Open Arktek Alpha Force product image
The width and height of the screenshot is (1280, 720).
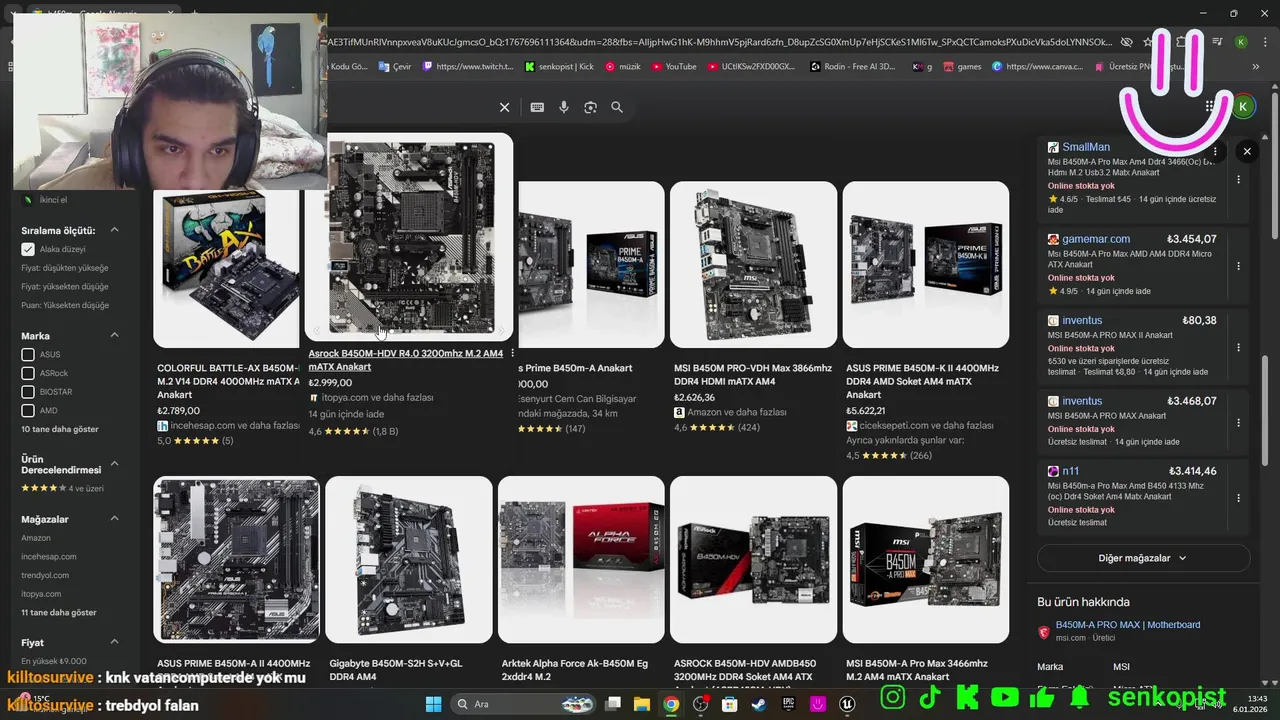581,559
